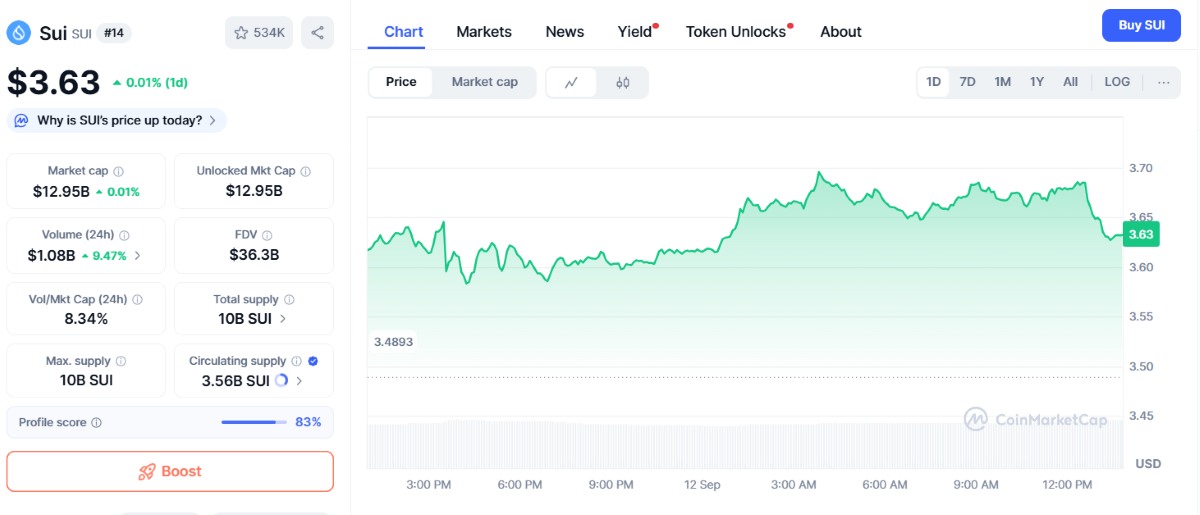Select Market cap chart mode
This screenshot has height=515, width=1200.
tap(485, 82)
